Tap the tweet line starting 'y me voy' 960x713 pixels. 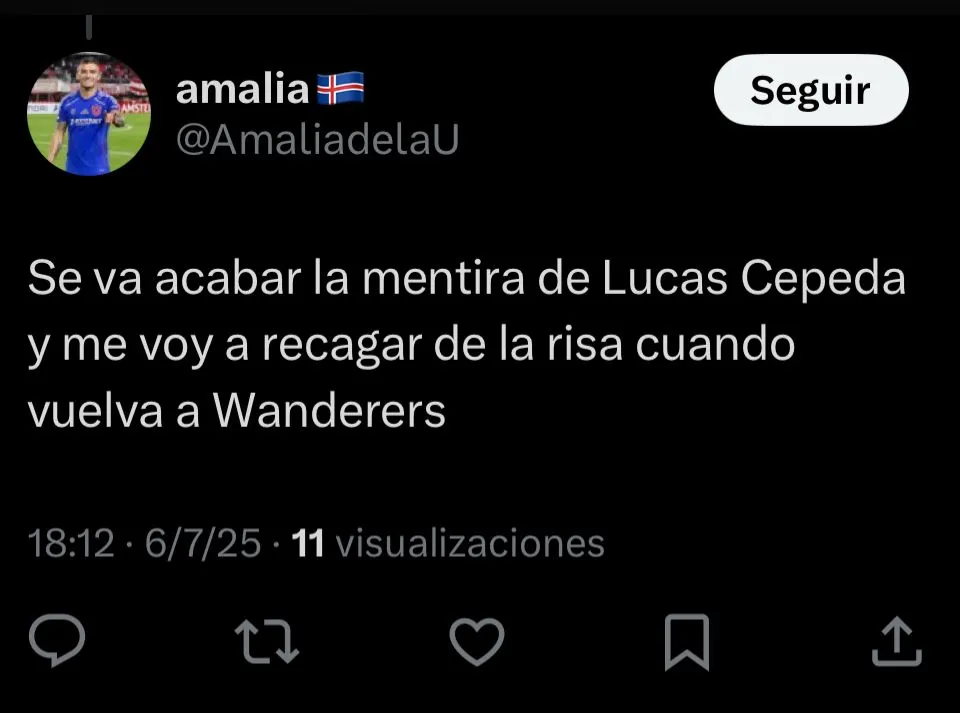[x=411, y=345]
